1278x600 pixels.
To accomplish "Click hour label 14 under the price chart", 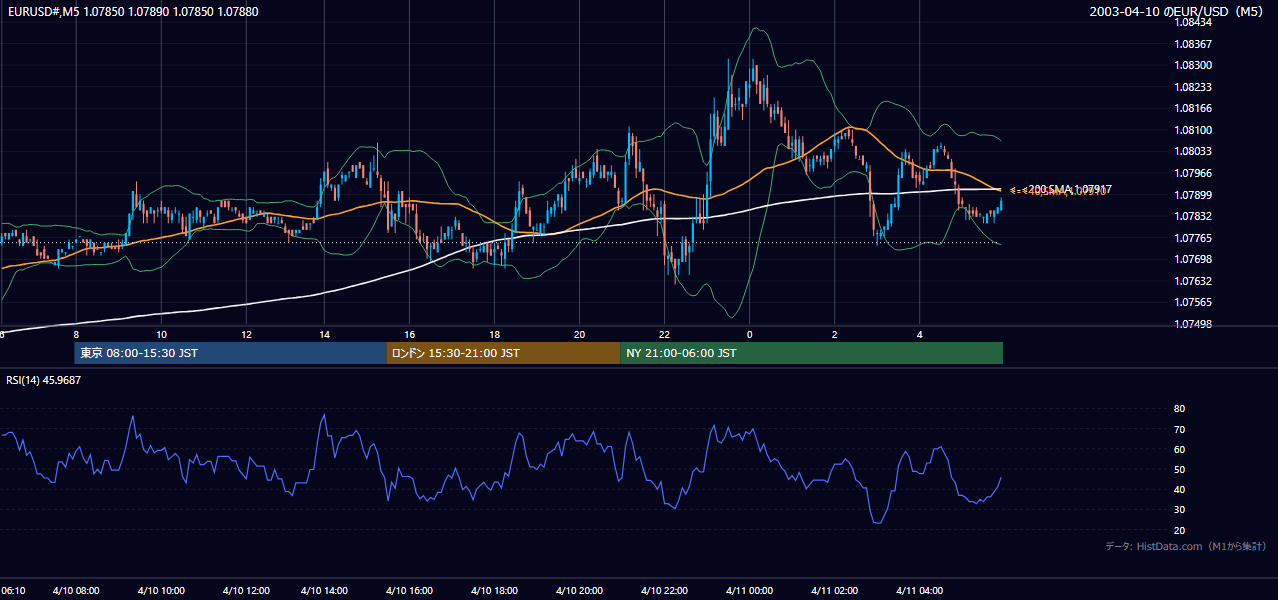I will click(325, 334).
